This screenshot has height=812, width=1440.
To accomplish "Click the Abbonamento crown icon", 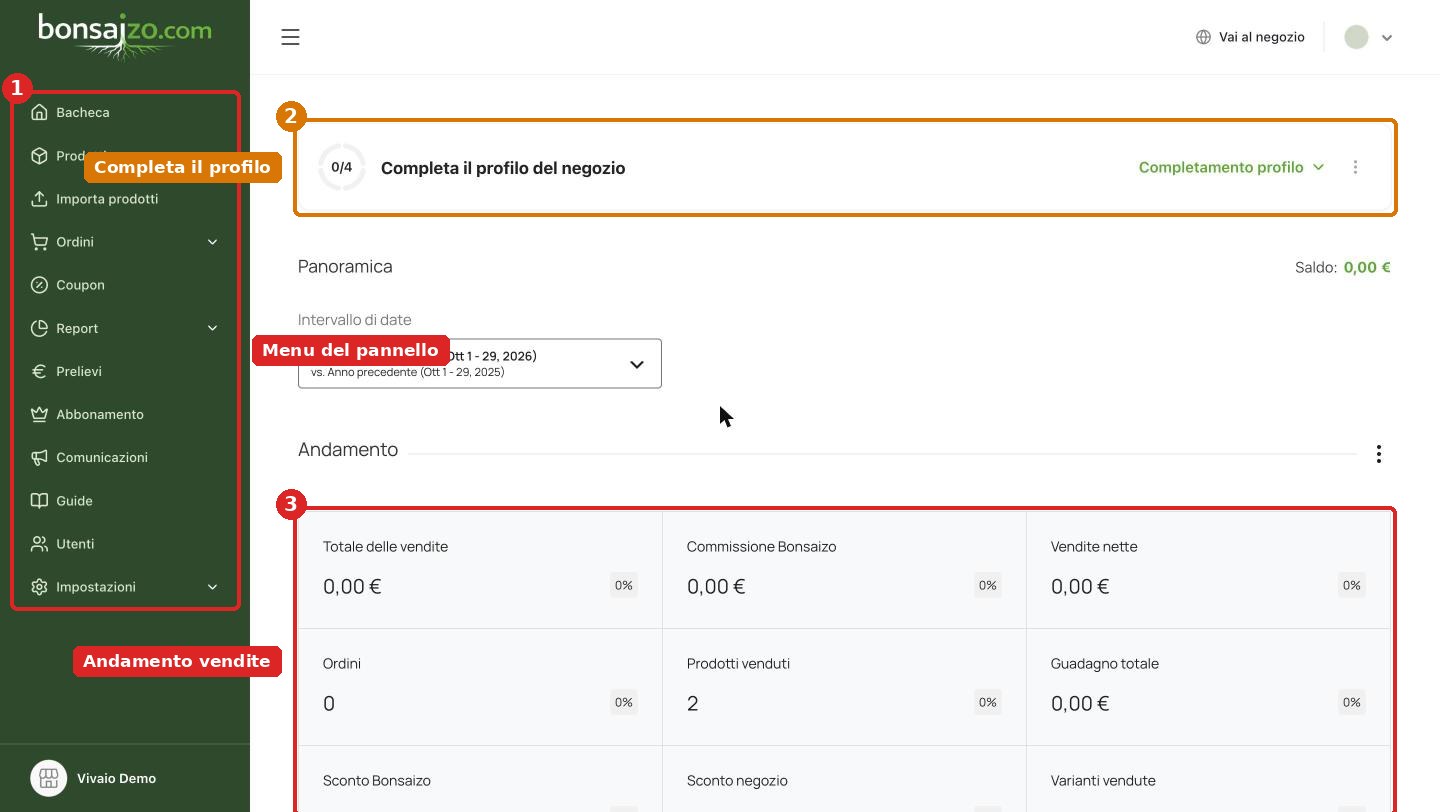I will pos(39,414).
